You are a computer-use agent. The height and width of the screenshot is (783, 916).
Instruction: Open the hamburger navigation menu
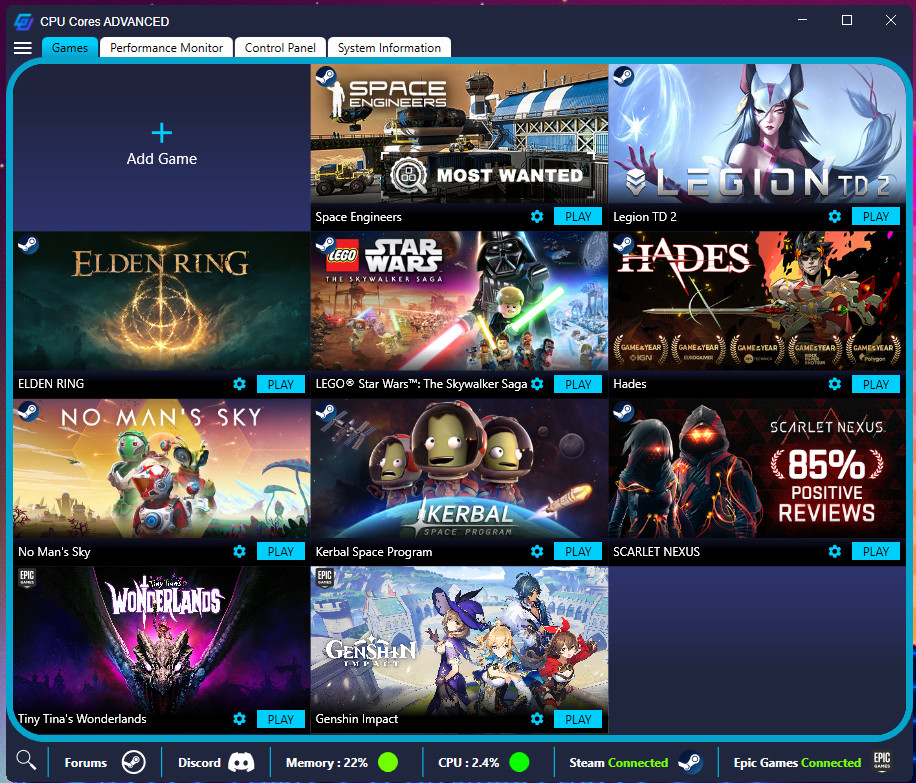(22, 48)
